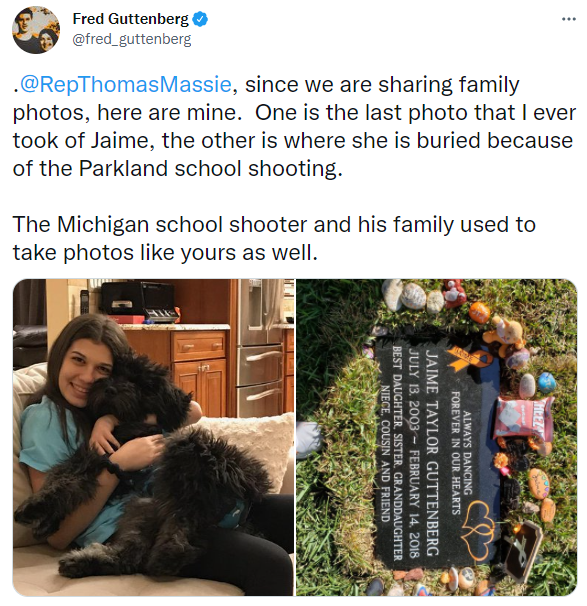Image resolution: width=587 pixels, height=606 pixels.
Task: Click the blue verified checkmark badge
Action: pos(200,19)
